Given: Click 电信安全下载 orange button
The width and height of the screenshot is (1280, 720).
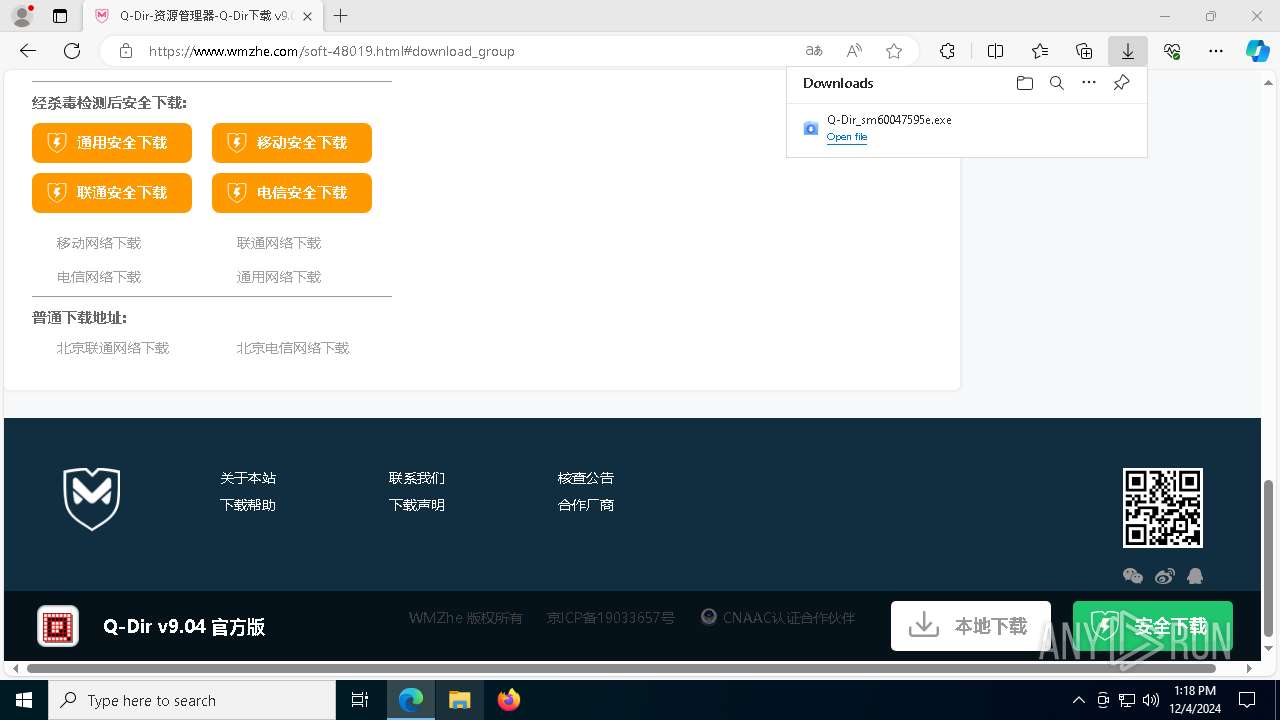Looking at the screenshot, I should pyautogui.click(x=292, y=193).
